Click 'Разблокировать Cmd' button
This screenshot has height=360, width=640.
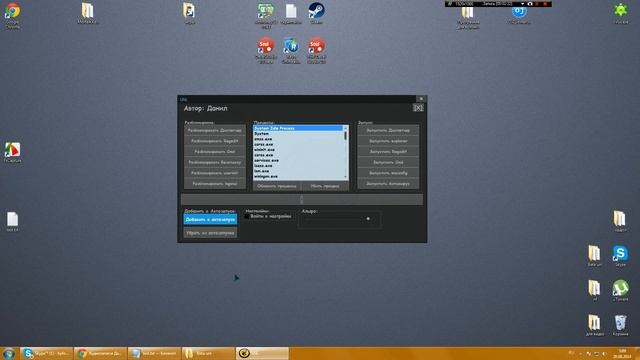[x=215, y=151]
